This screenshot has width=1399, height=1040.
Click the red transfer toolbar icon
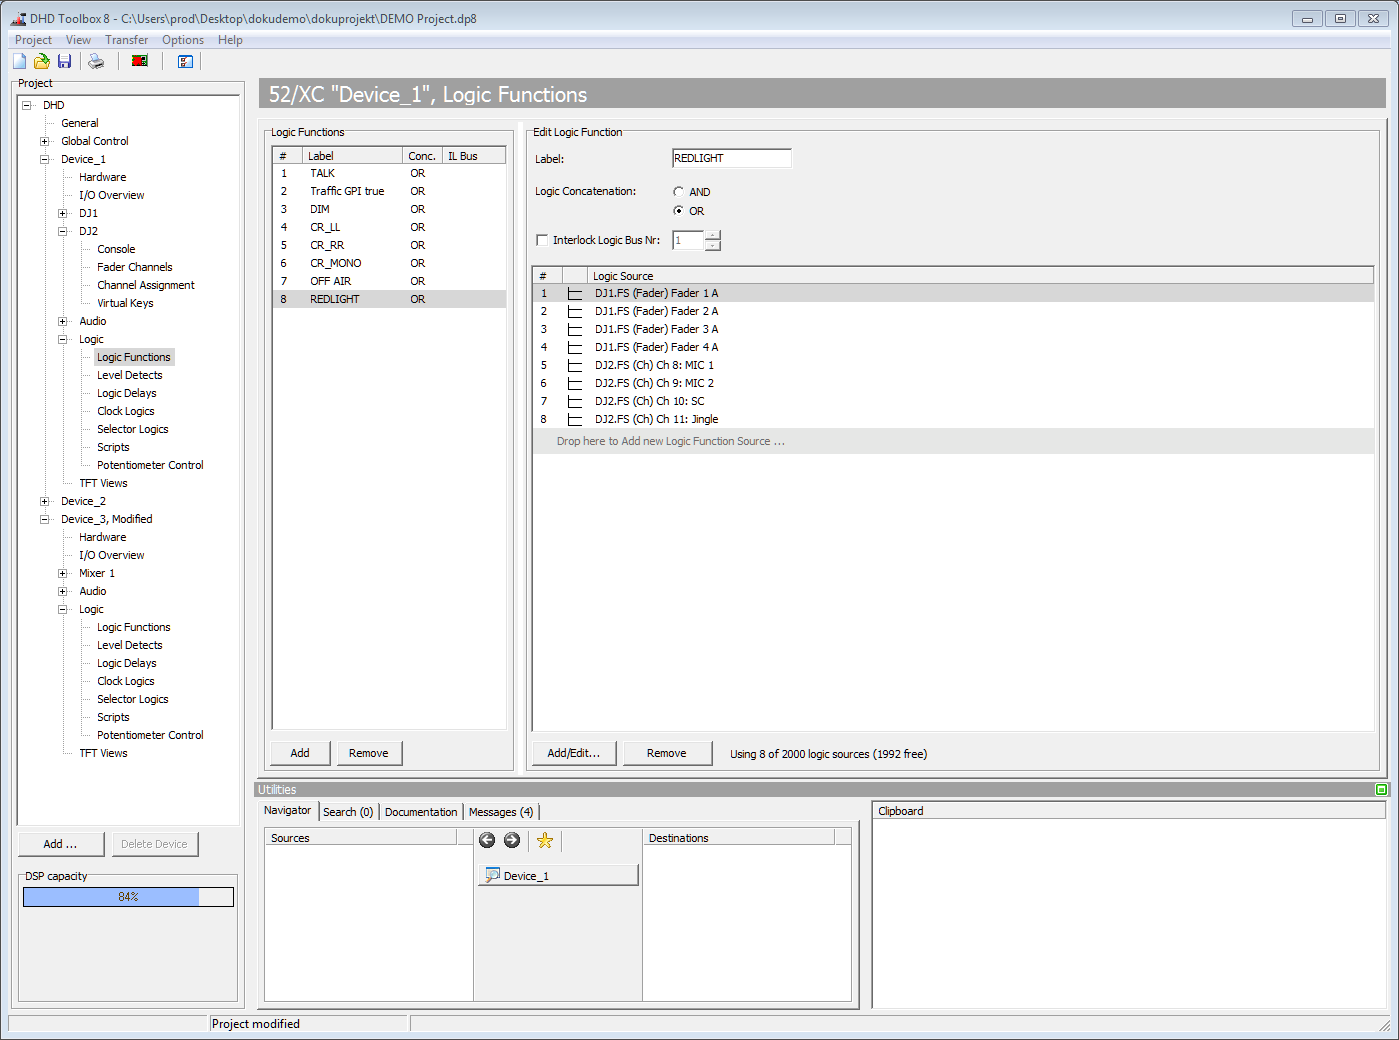pos(139,61)
